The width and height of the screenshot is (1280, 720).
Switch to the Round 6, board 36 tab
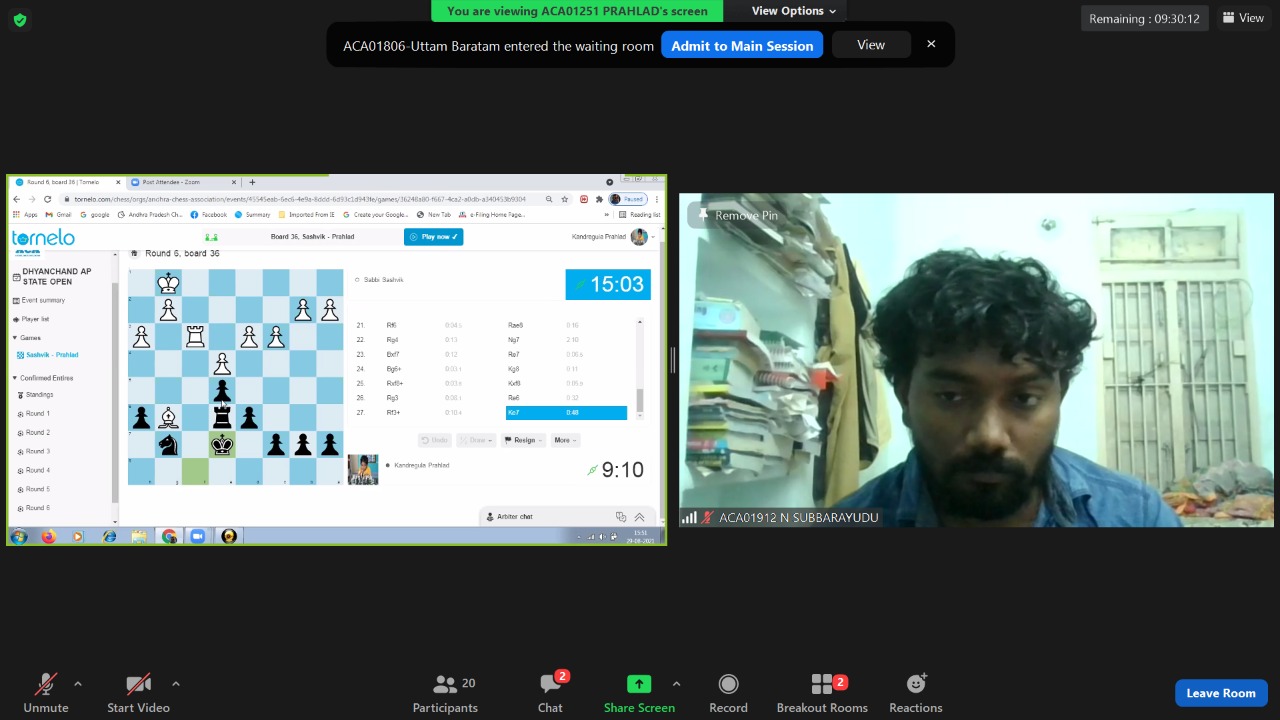(67, 182)
